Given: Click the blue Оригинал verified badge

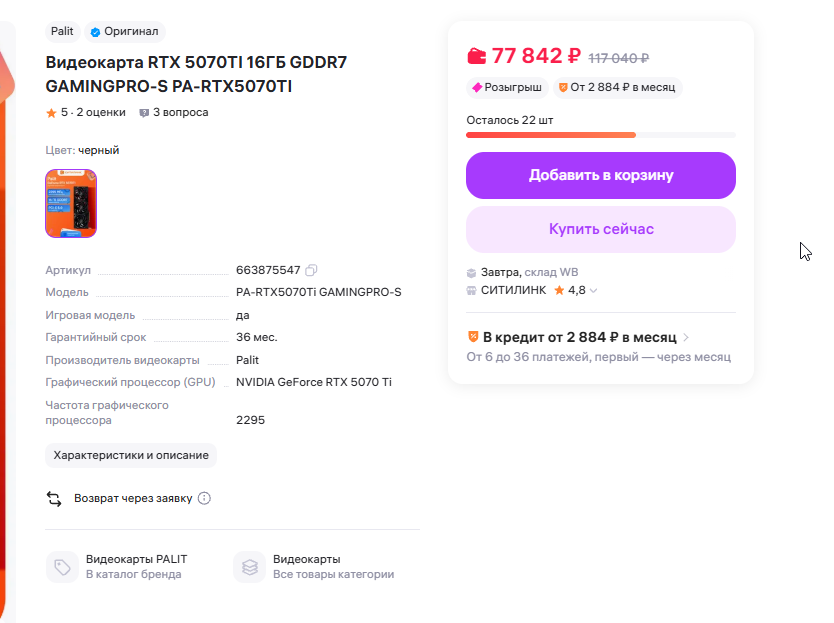Looking at the screenshot, I should (x=125, y=32).
